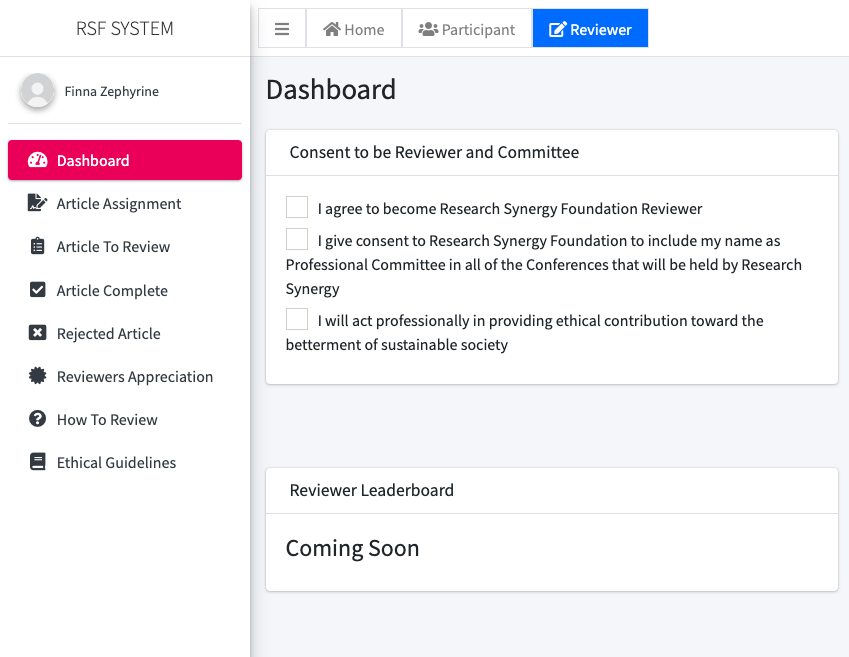Select the Reviewer tab

[x=590, y=29]
